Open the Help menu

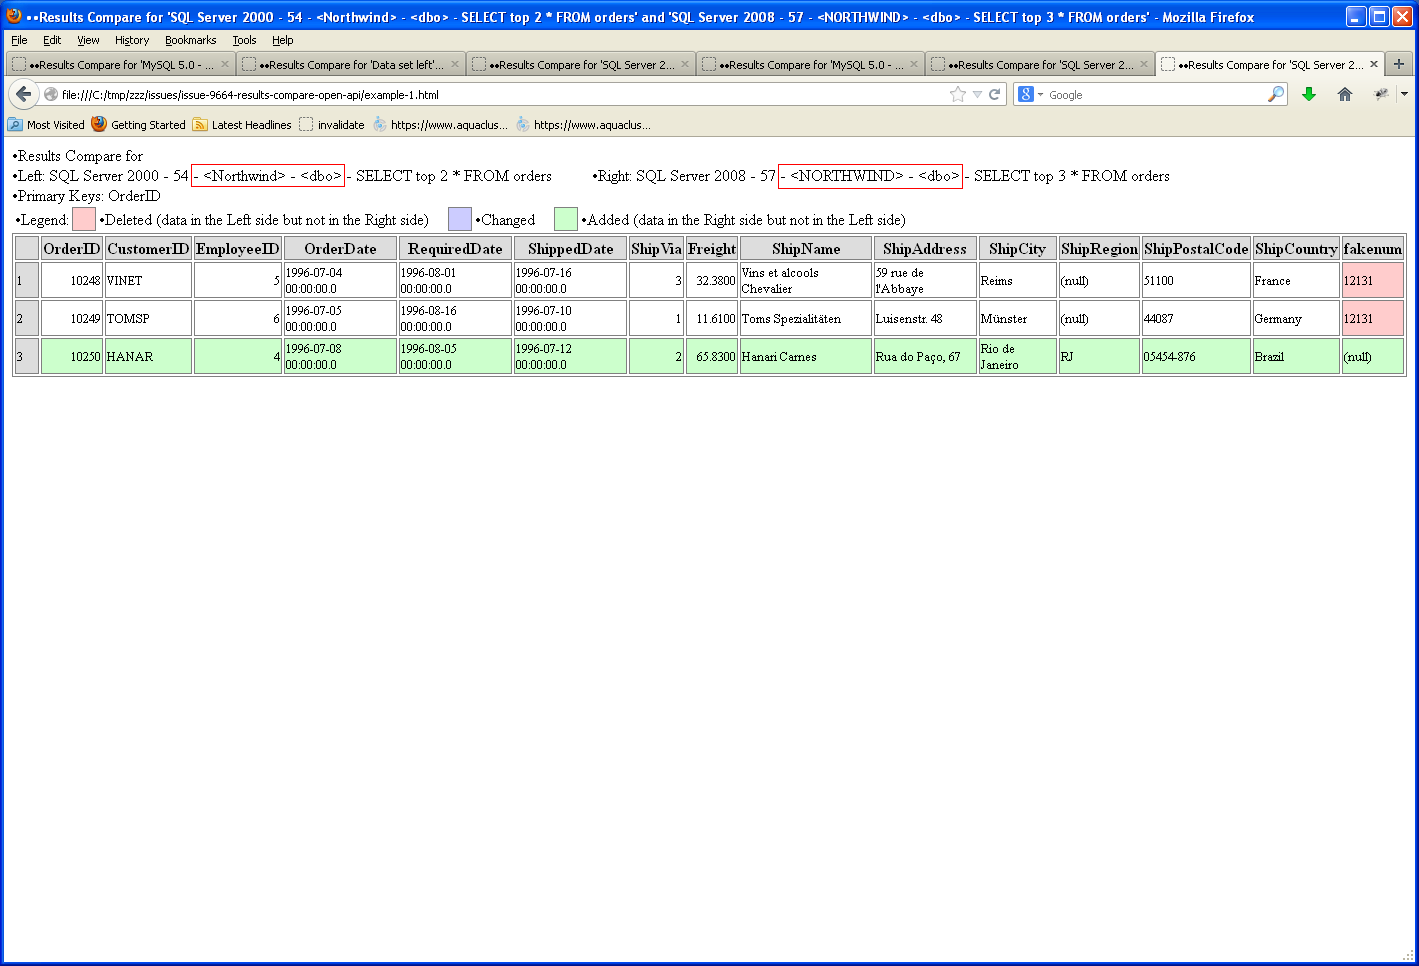(x=283, y=40)
